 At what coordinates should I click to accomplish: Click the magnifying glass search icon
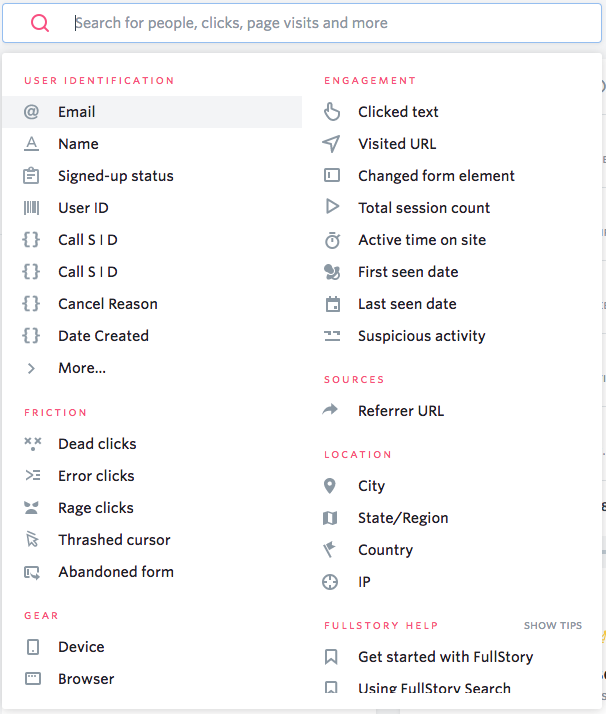pyautogui.click(x=40, y=23)
